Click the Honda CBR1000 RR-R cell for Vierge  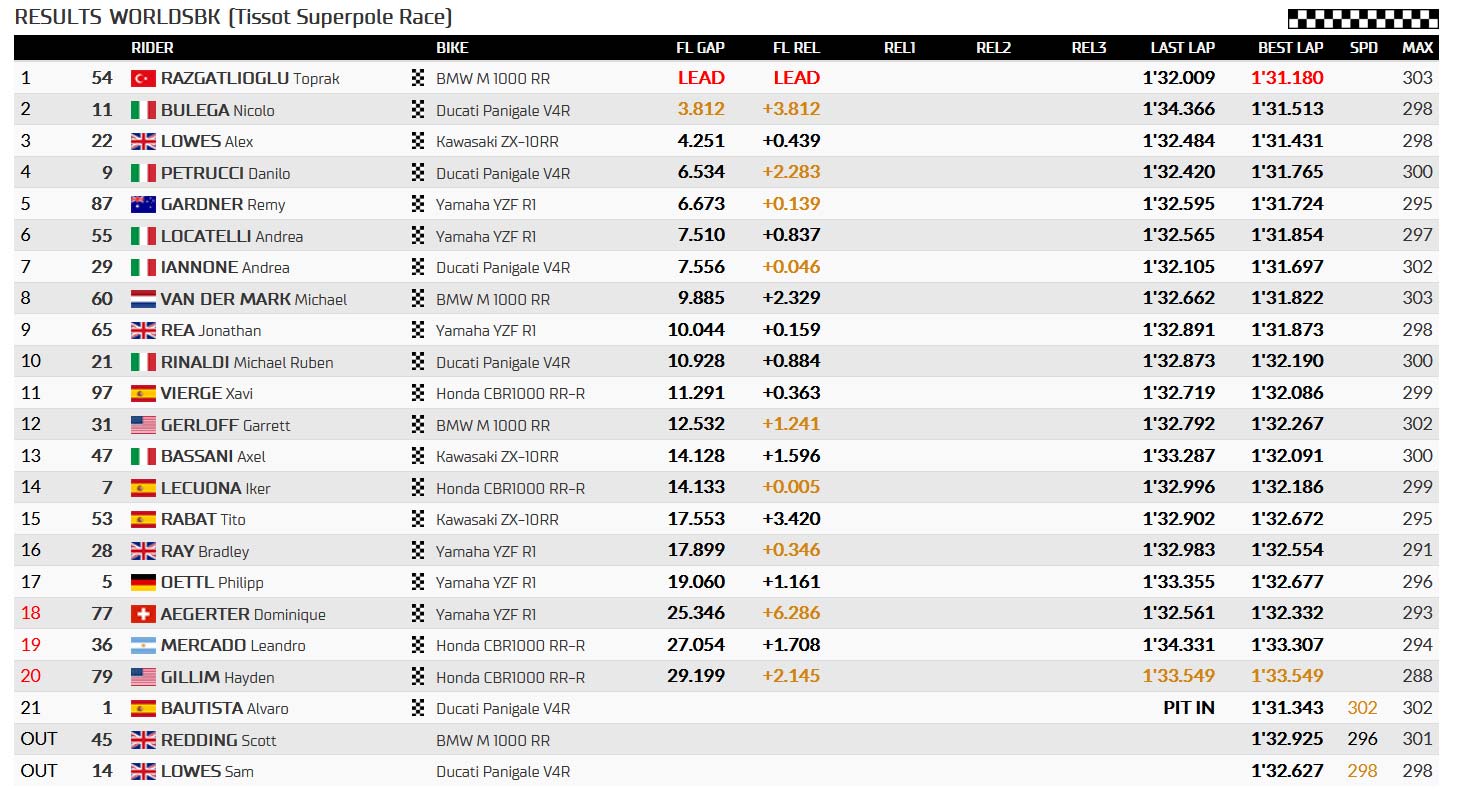tap(511, 393)
